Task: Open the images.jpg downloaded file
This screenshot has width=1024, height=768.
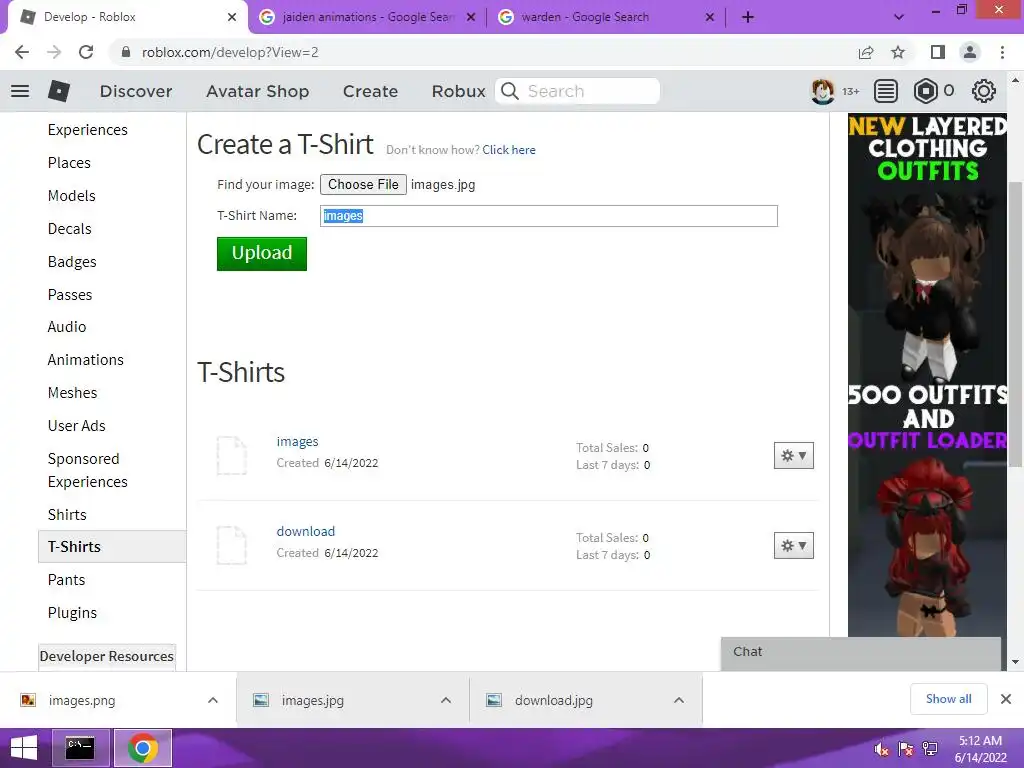Action: pyautogui.click(x=312, y=700)
